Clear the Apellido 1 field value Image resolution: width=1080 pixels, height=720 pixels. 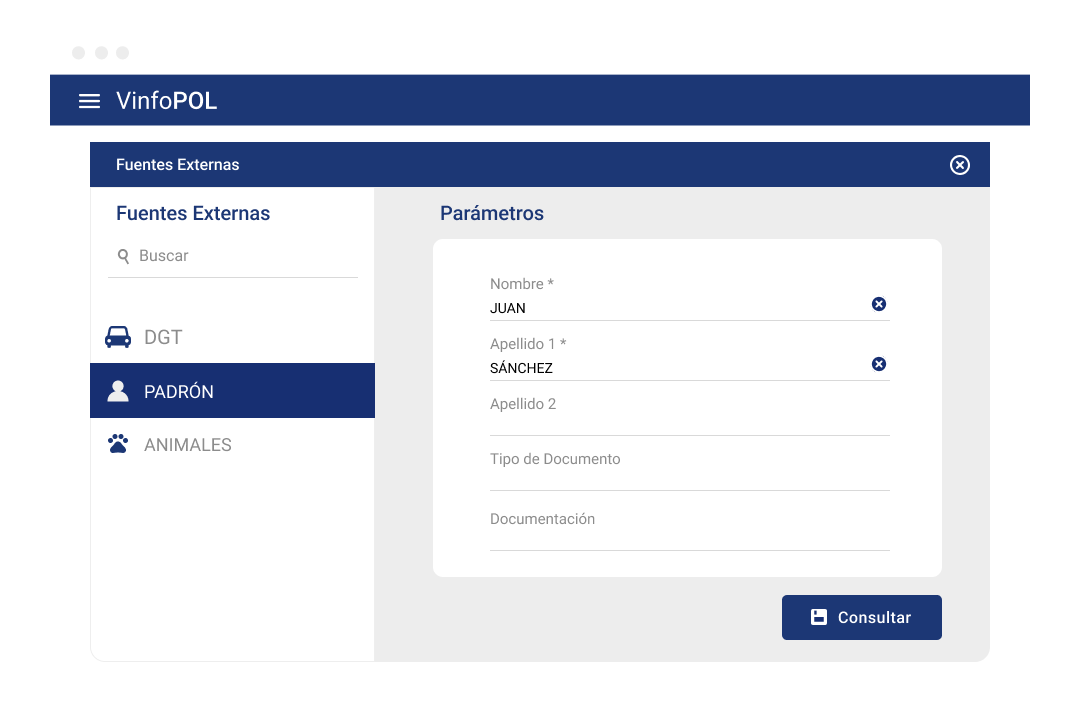[879, 364]
